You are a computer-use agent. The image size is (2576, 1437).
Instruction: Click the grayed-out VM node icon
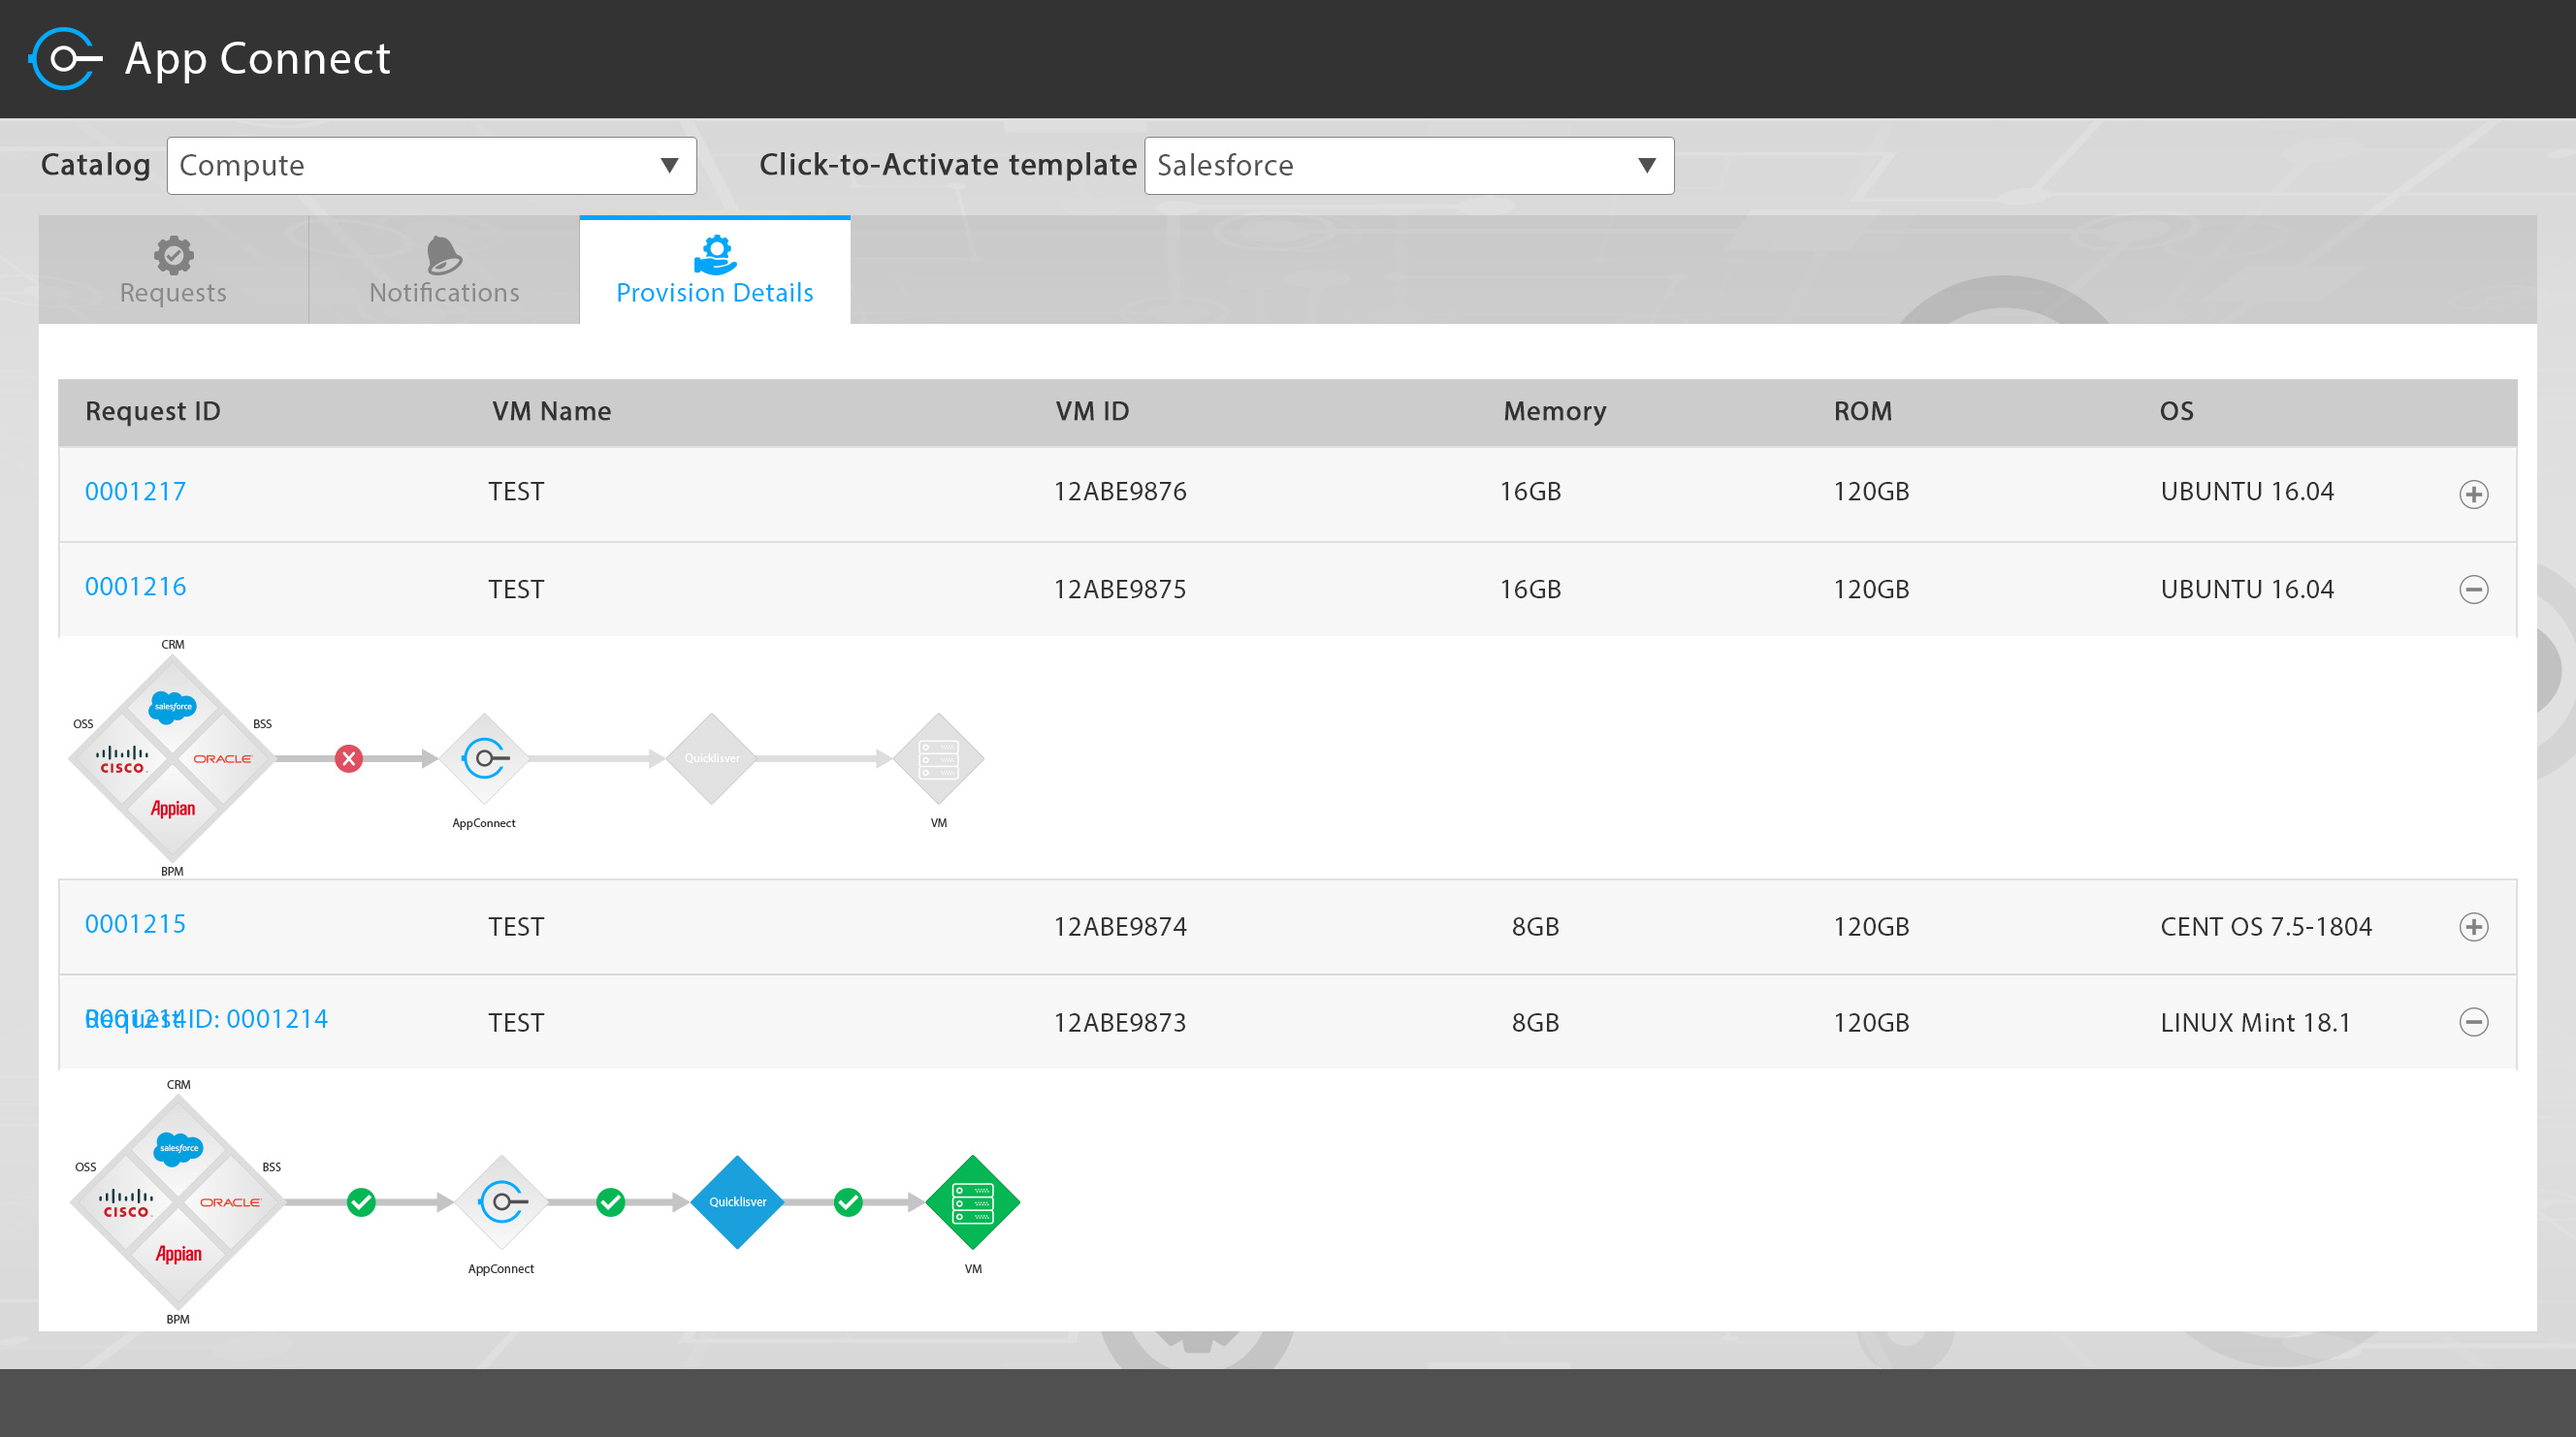(x=938, y=758)
